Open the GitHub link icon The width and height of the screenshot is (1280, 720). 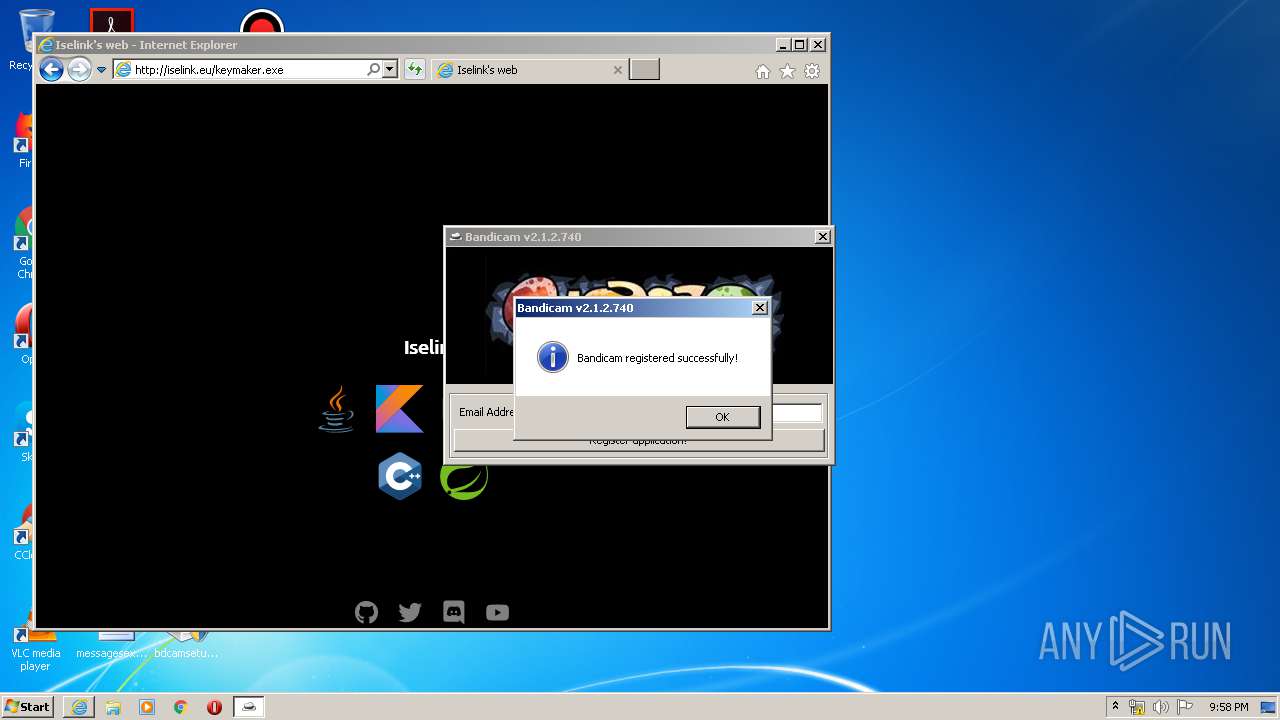(367, 612)
